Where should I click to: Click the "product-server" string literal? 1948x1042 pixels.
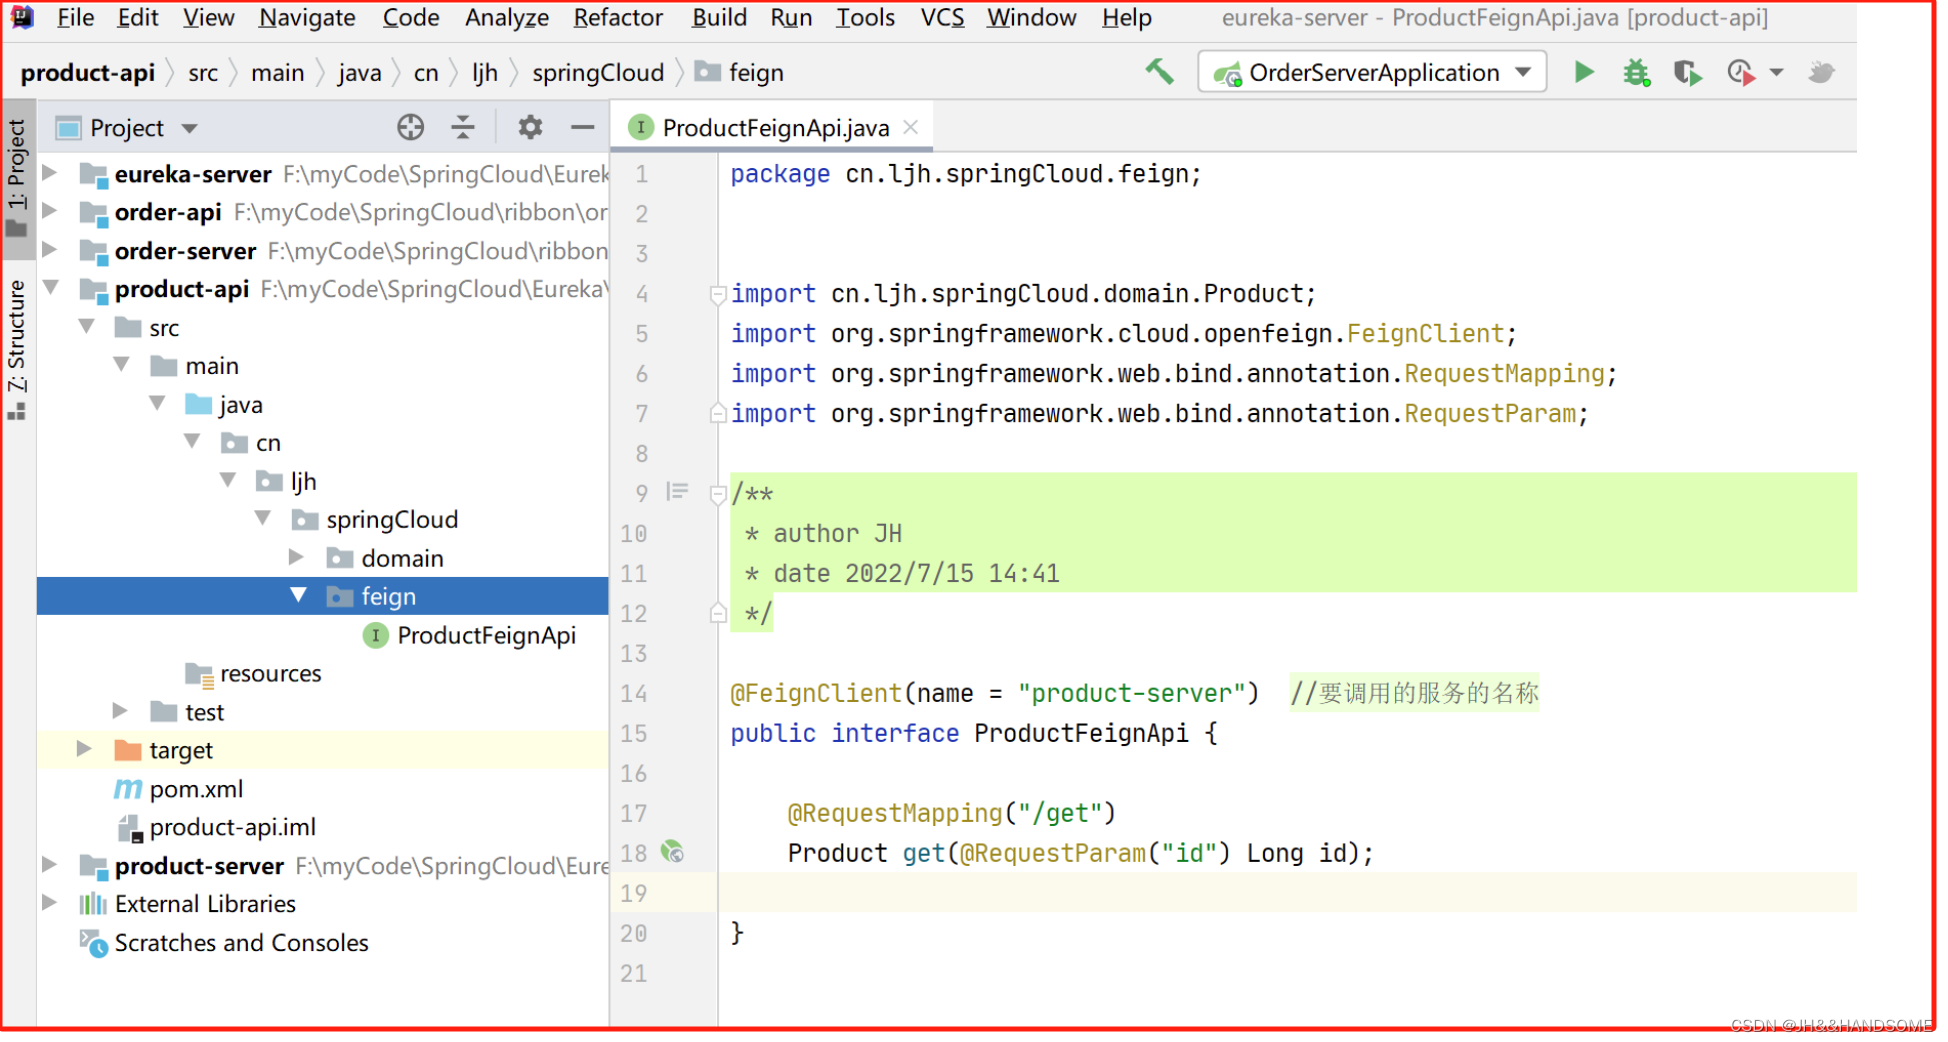click(1137, 695)
